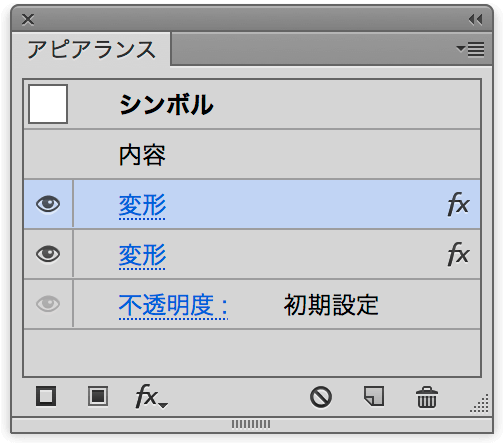Screen dimensions: 504x448
Task: Collapse panel with double-arrow icon
Action: (x=475, y=20)
